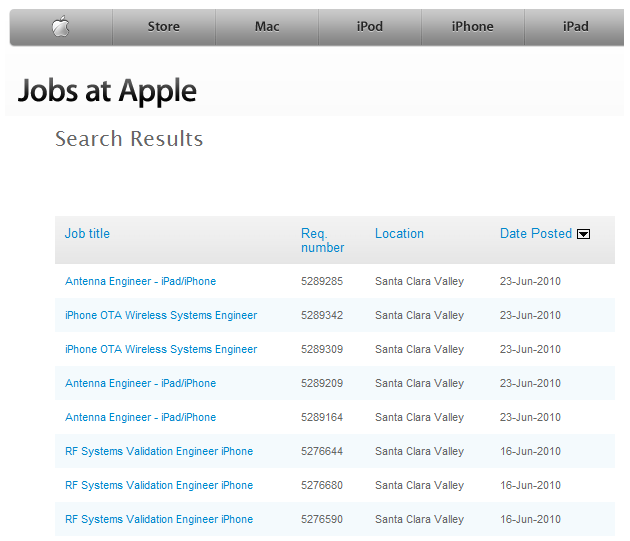Click req number 5289342 cell
This screenshot has height=541, width=630.
[322, 315]
